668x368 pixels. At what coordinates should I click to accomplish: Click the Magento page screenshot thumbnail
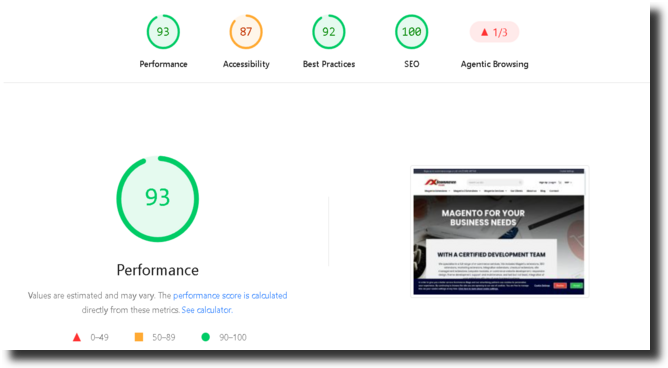point(499,231)
